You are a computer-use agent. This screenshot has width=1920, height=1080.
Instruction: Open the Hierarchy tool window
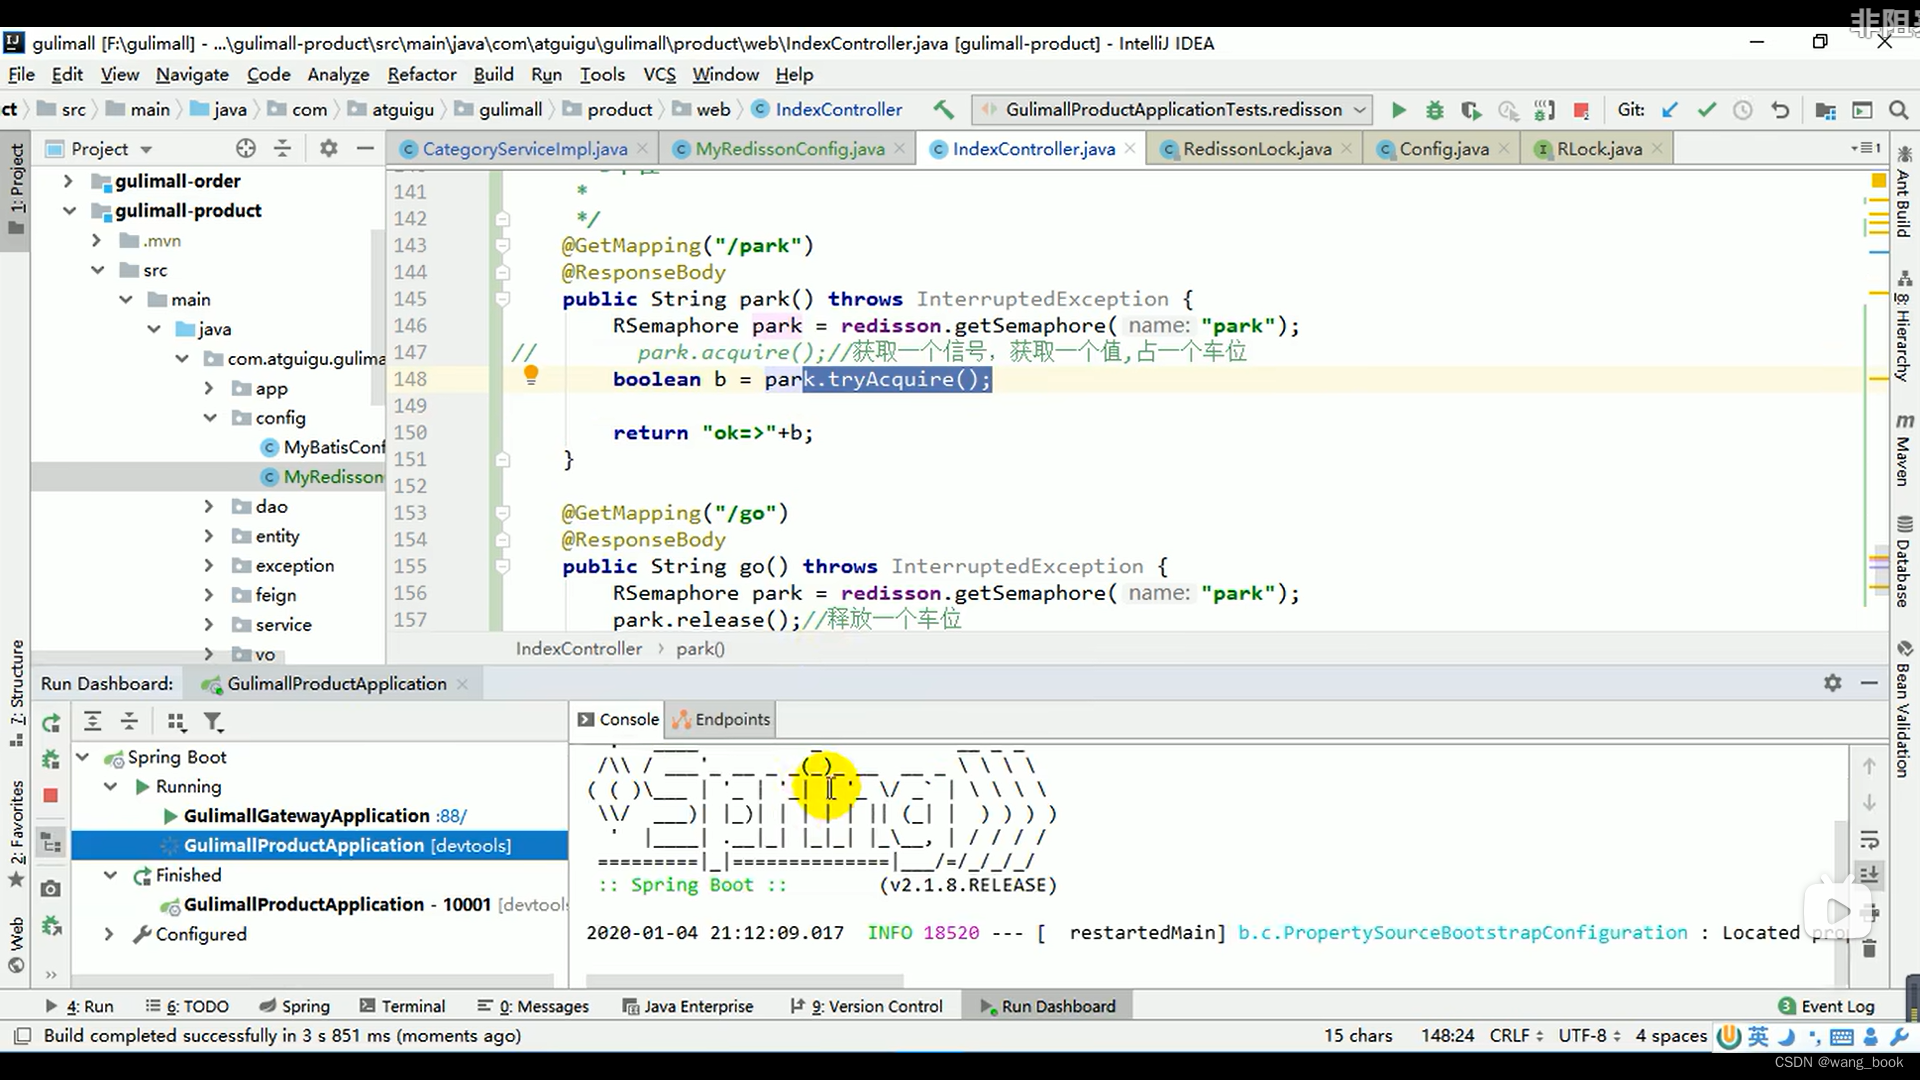[x=1904, y=326]
